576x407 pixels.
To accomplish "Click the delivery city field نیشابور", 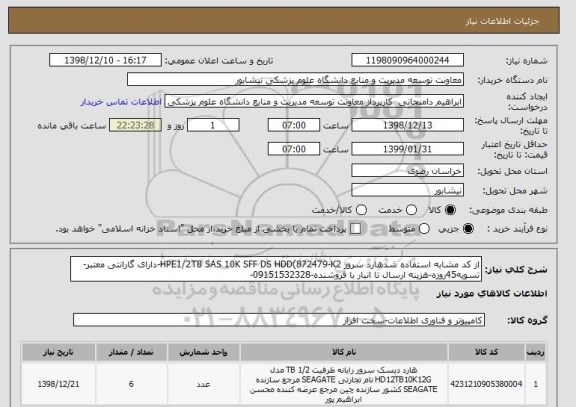I will (407, 190).
